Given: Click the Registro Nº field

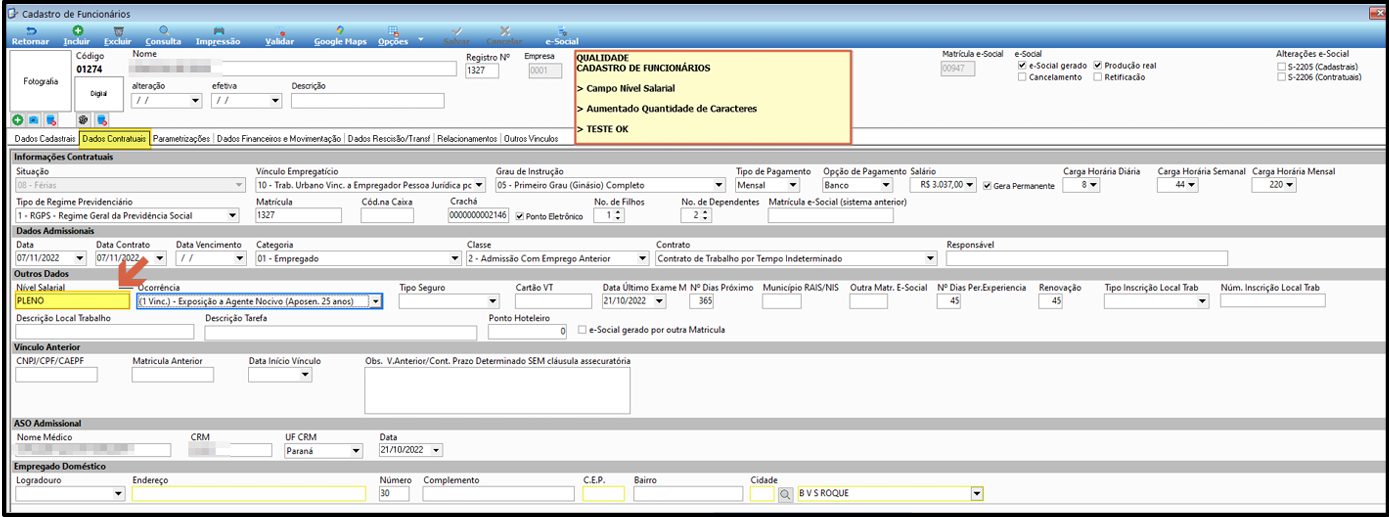Looking at the screenshot, I should tap(482, 71).
